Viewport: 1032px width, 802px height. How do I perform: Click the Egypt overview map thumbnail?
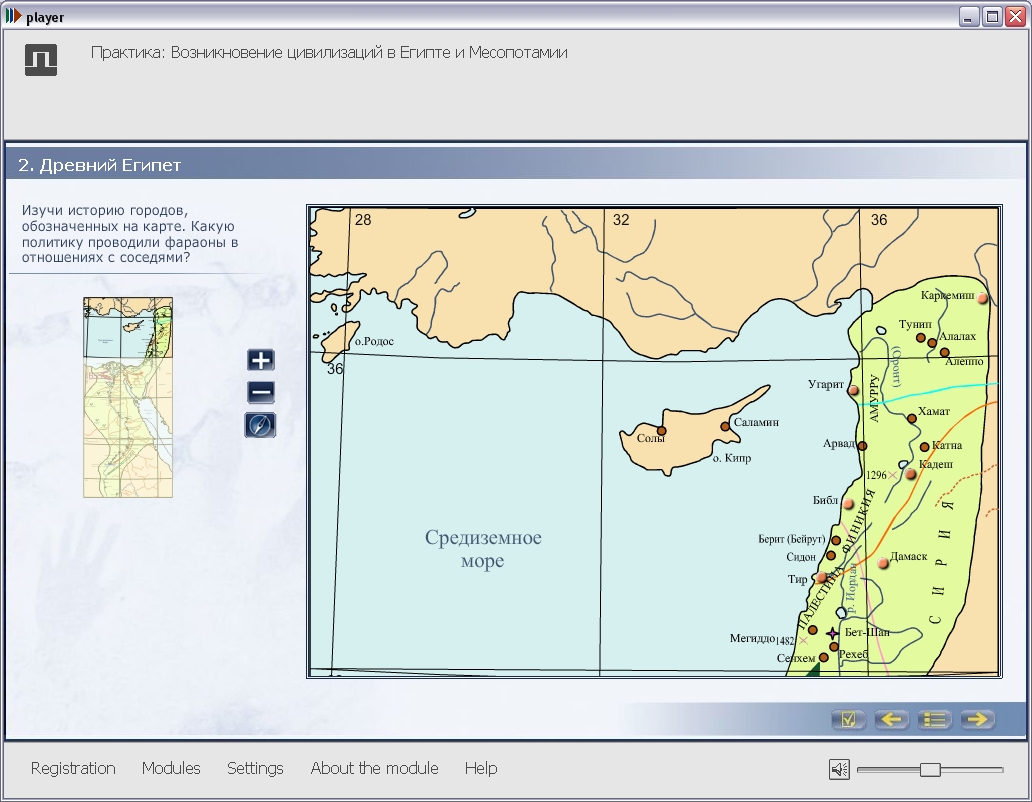tap(128, 397)
